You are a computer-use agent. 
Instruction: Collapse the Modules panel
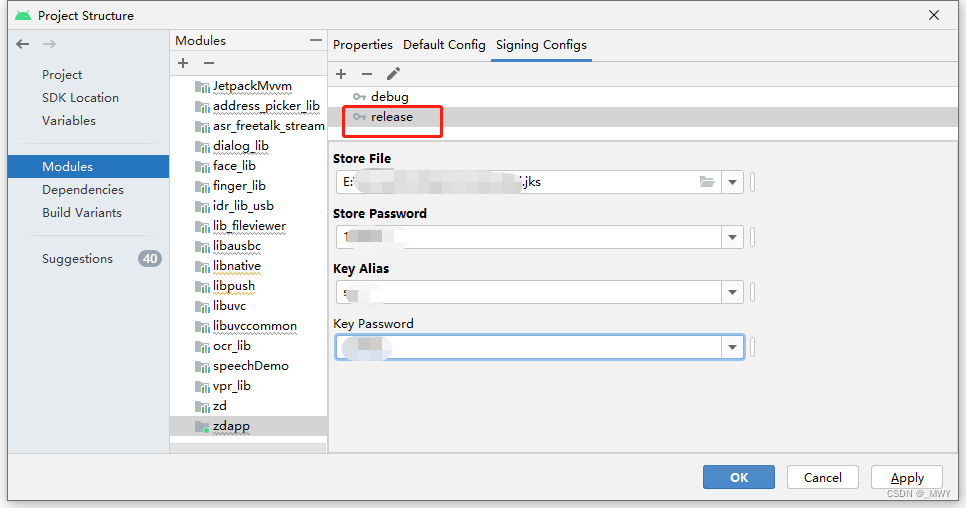point(316,41)
